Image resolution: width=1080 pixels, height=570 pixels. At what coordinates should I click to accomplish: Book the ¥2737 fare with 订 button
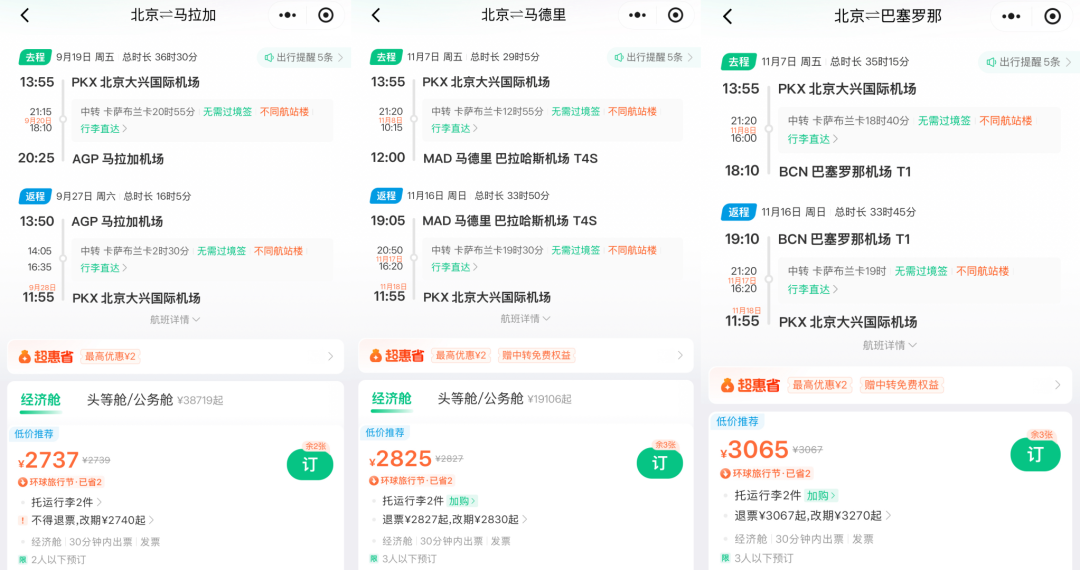[x=310, y=465]
